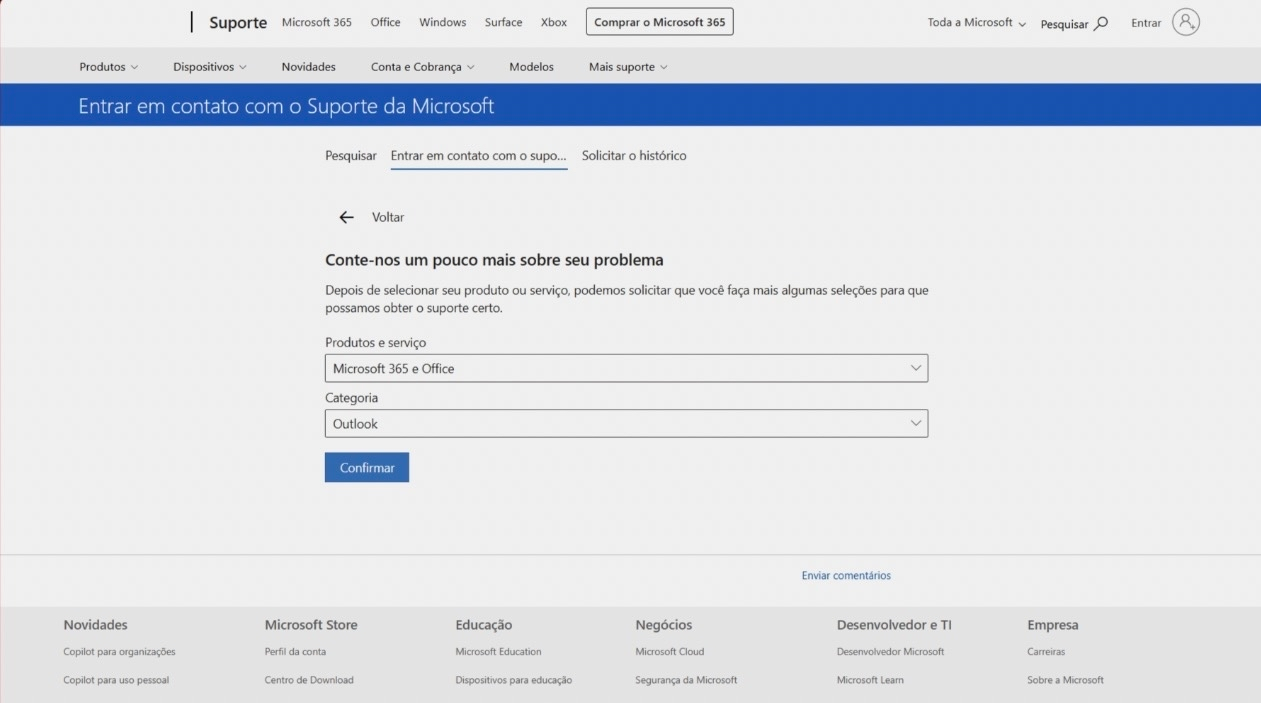The height and width of the screenshot is (703, 1261).
Task: Go to Xbox in top bar
Action: [x=554, y=22]
